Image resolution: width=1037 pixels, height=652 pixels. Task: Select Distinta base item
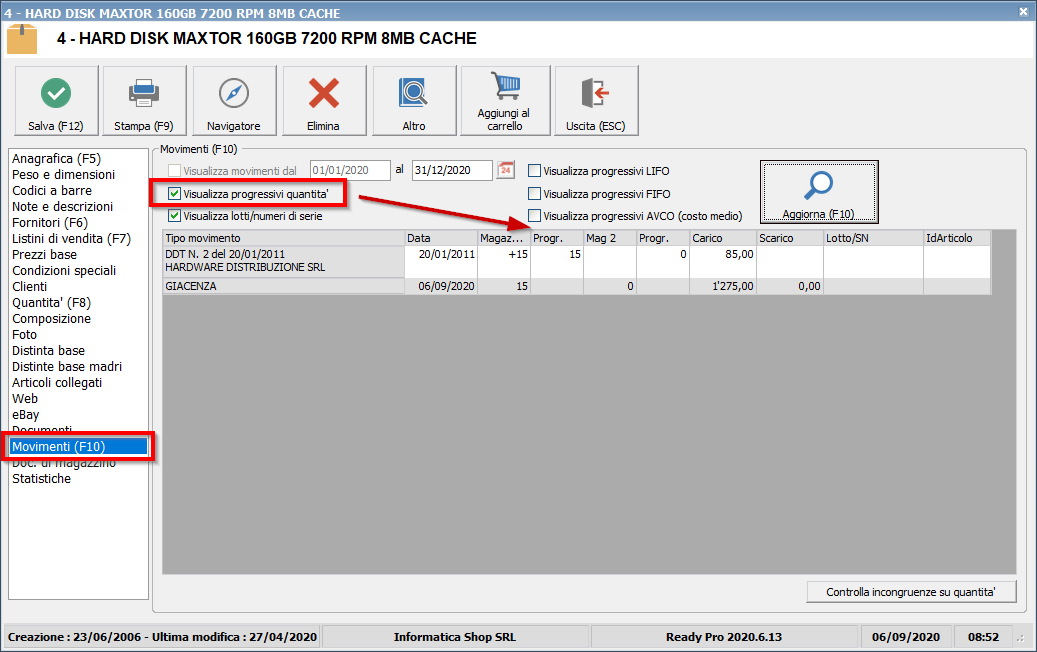(48, 350)
